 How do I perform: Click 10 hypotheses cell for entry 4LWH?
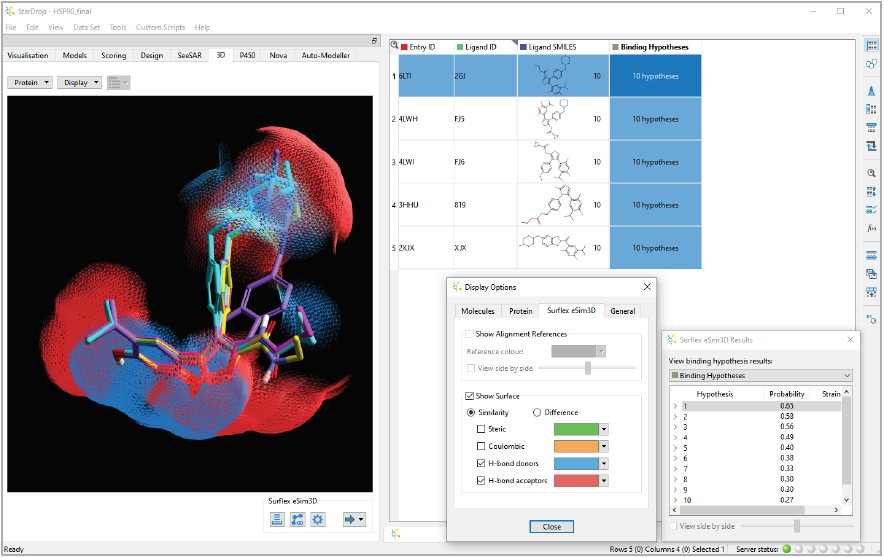pos(656,119)
